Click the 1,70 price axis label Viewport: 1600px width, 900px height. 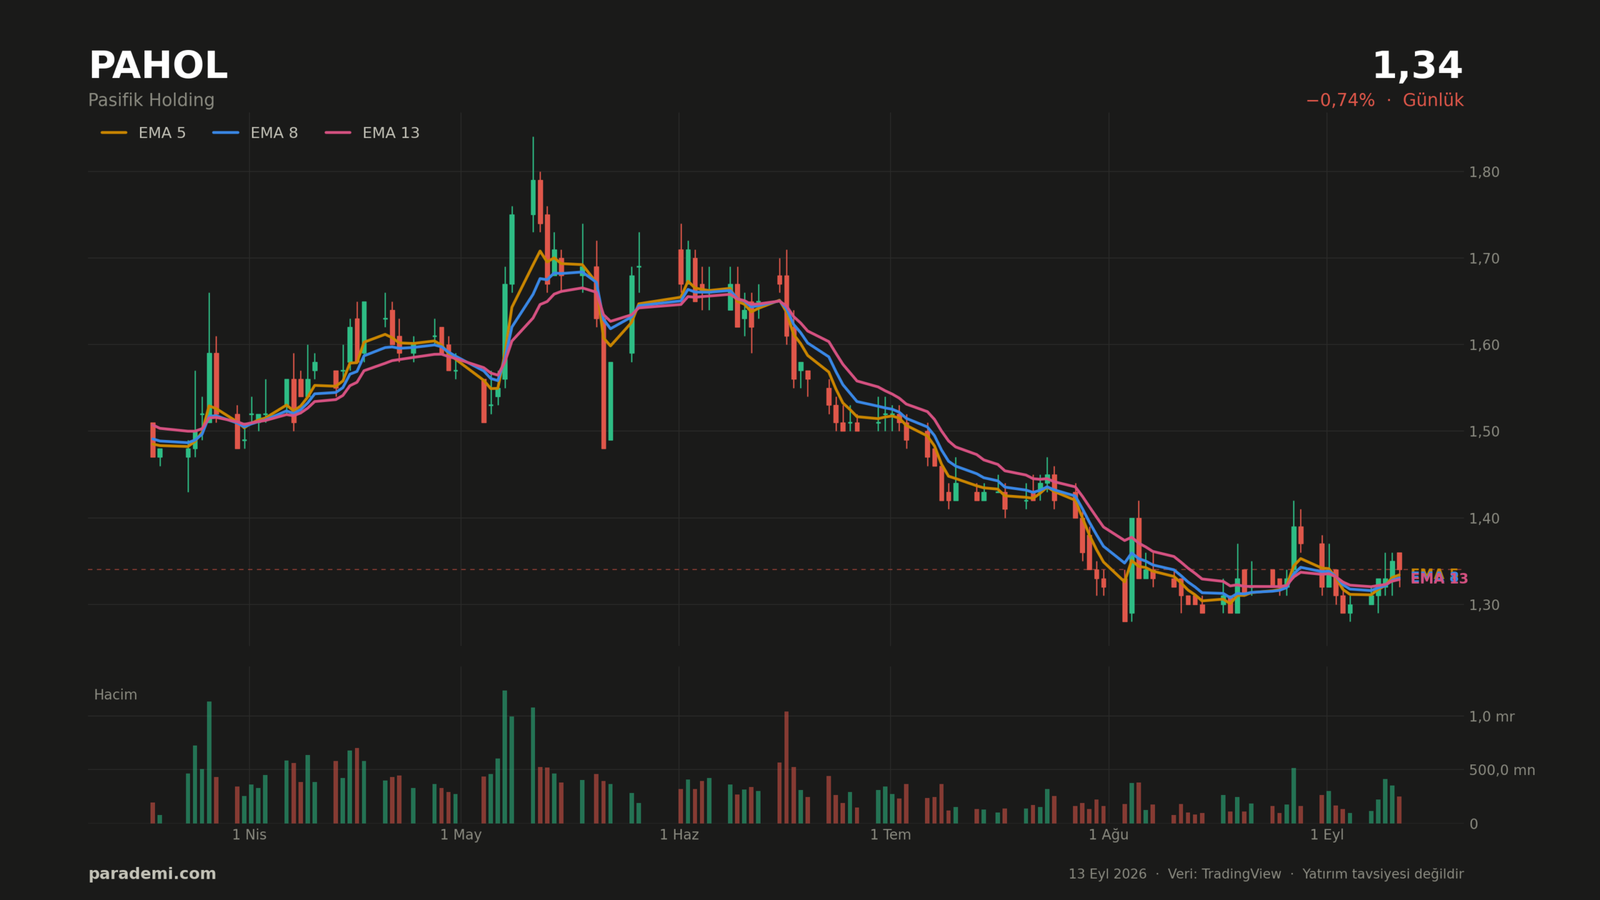click(1484, 258)
